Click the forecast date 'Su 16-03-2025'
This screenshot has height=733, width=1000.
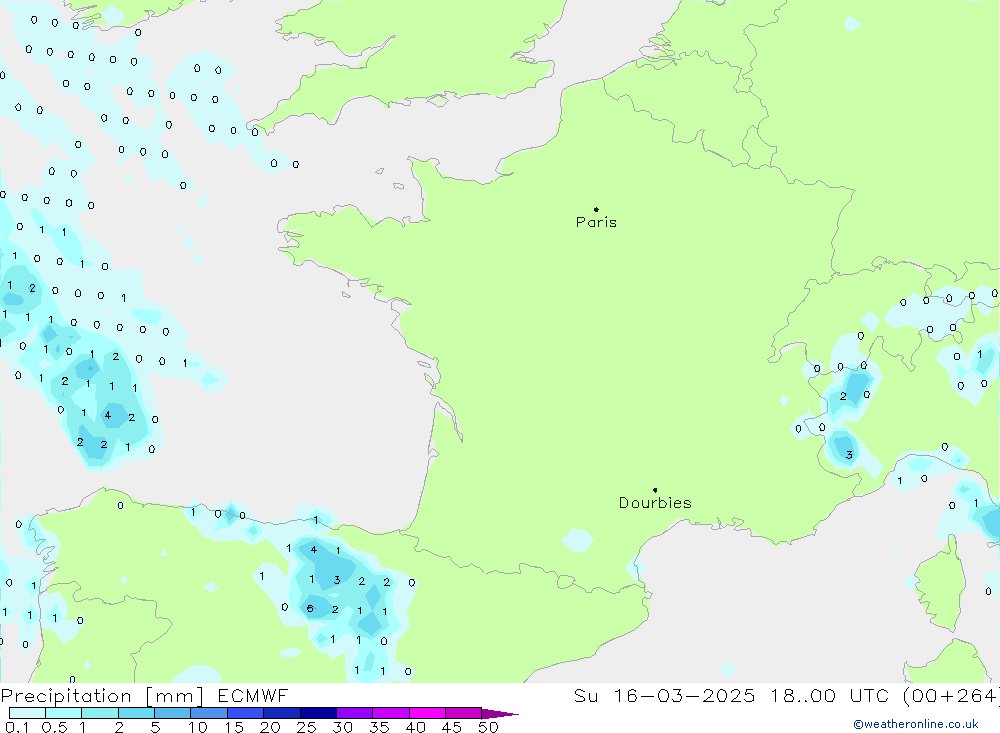point(664,696)
